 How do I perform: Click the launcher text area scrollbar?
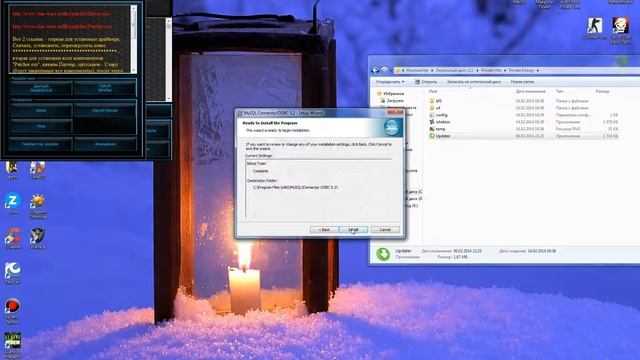click(x=133, y=39)
